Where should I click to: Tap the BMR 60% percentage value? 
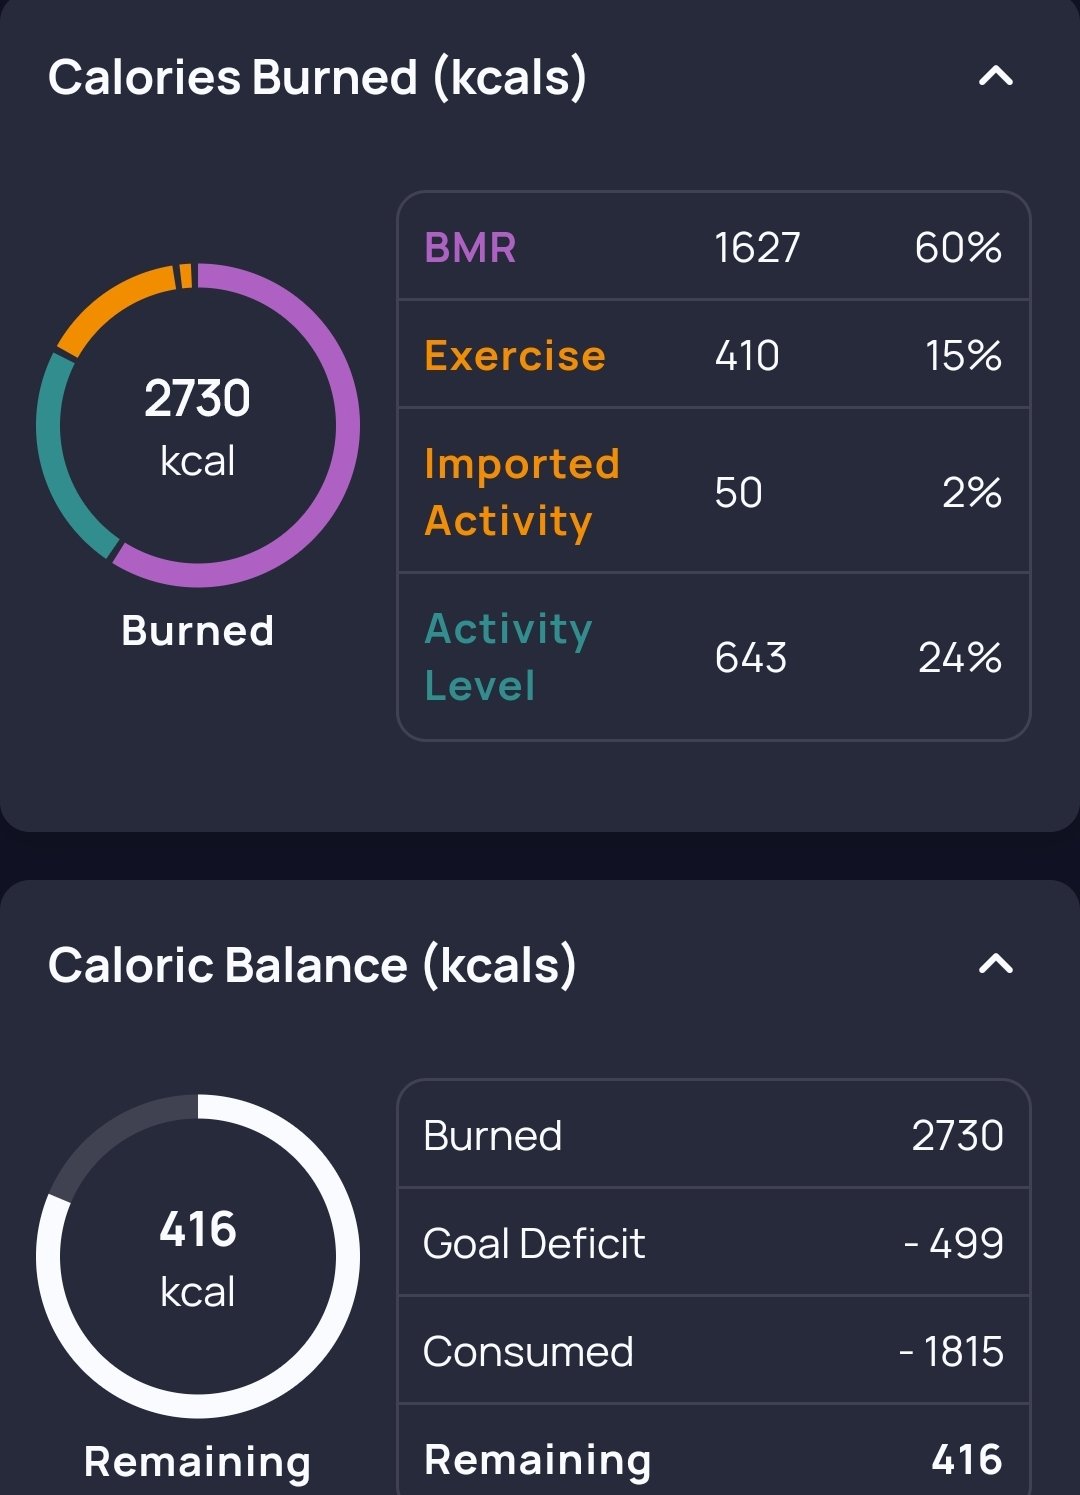click(958, 247)
